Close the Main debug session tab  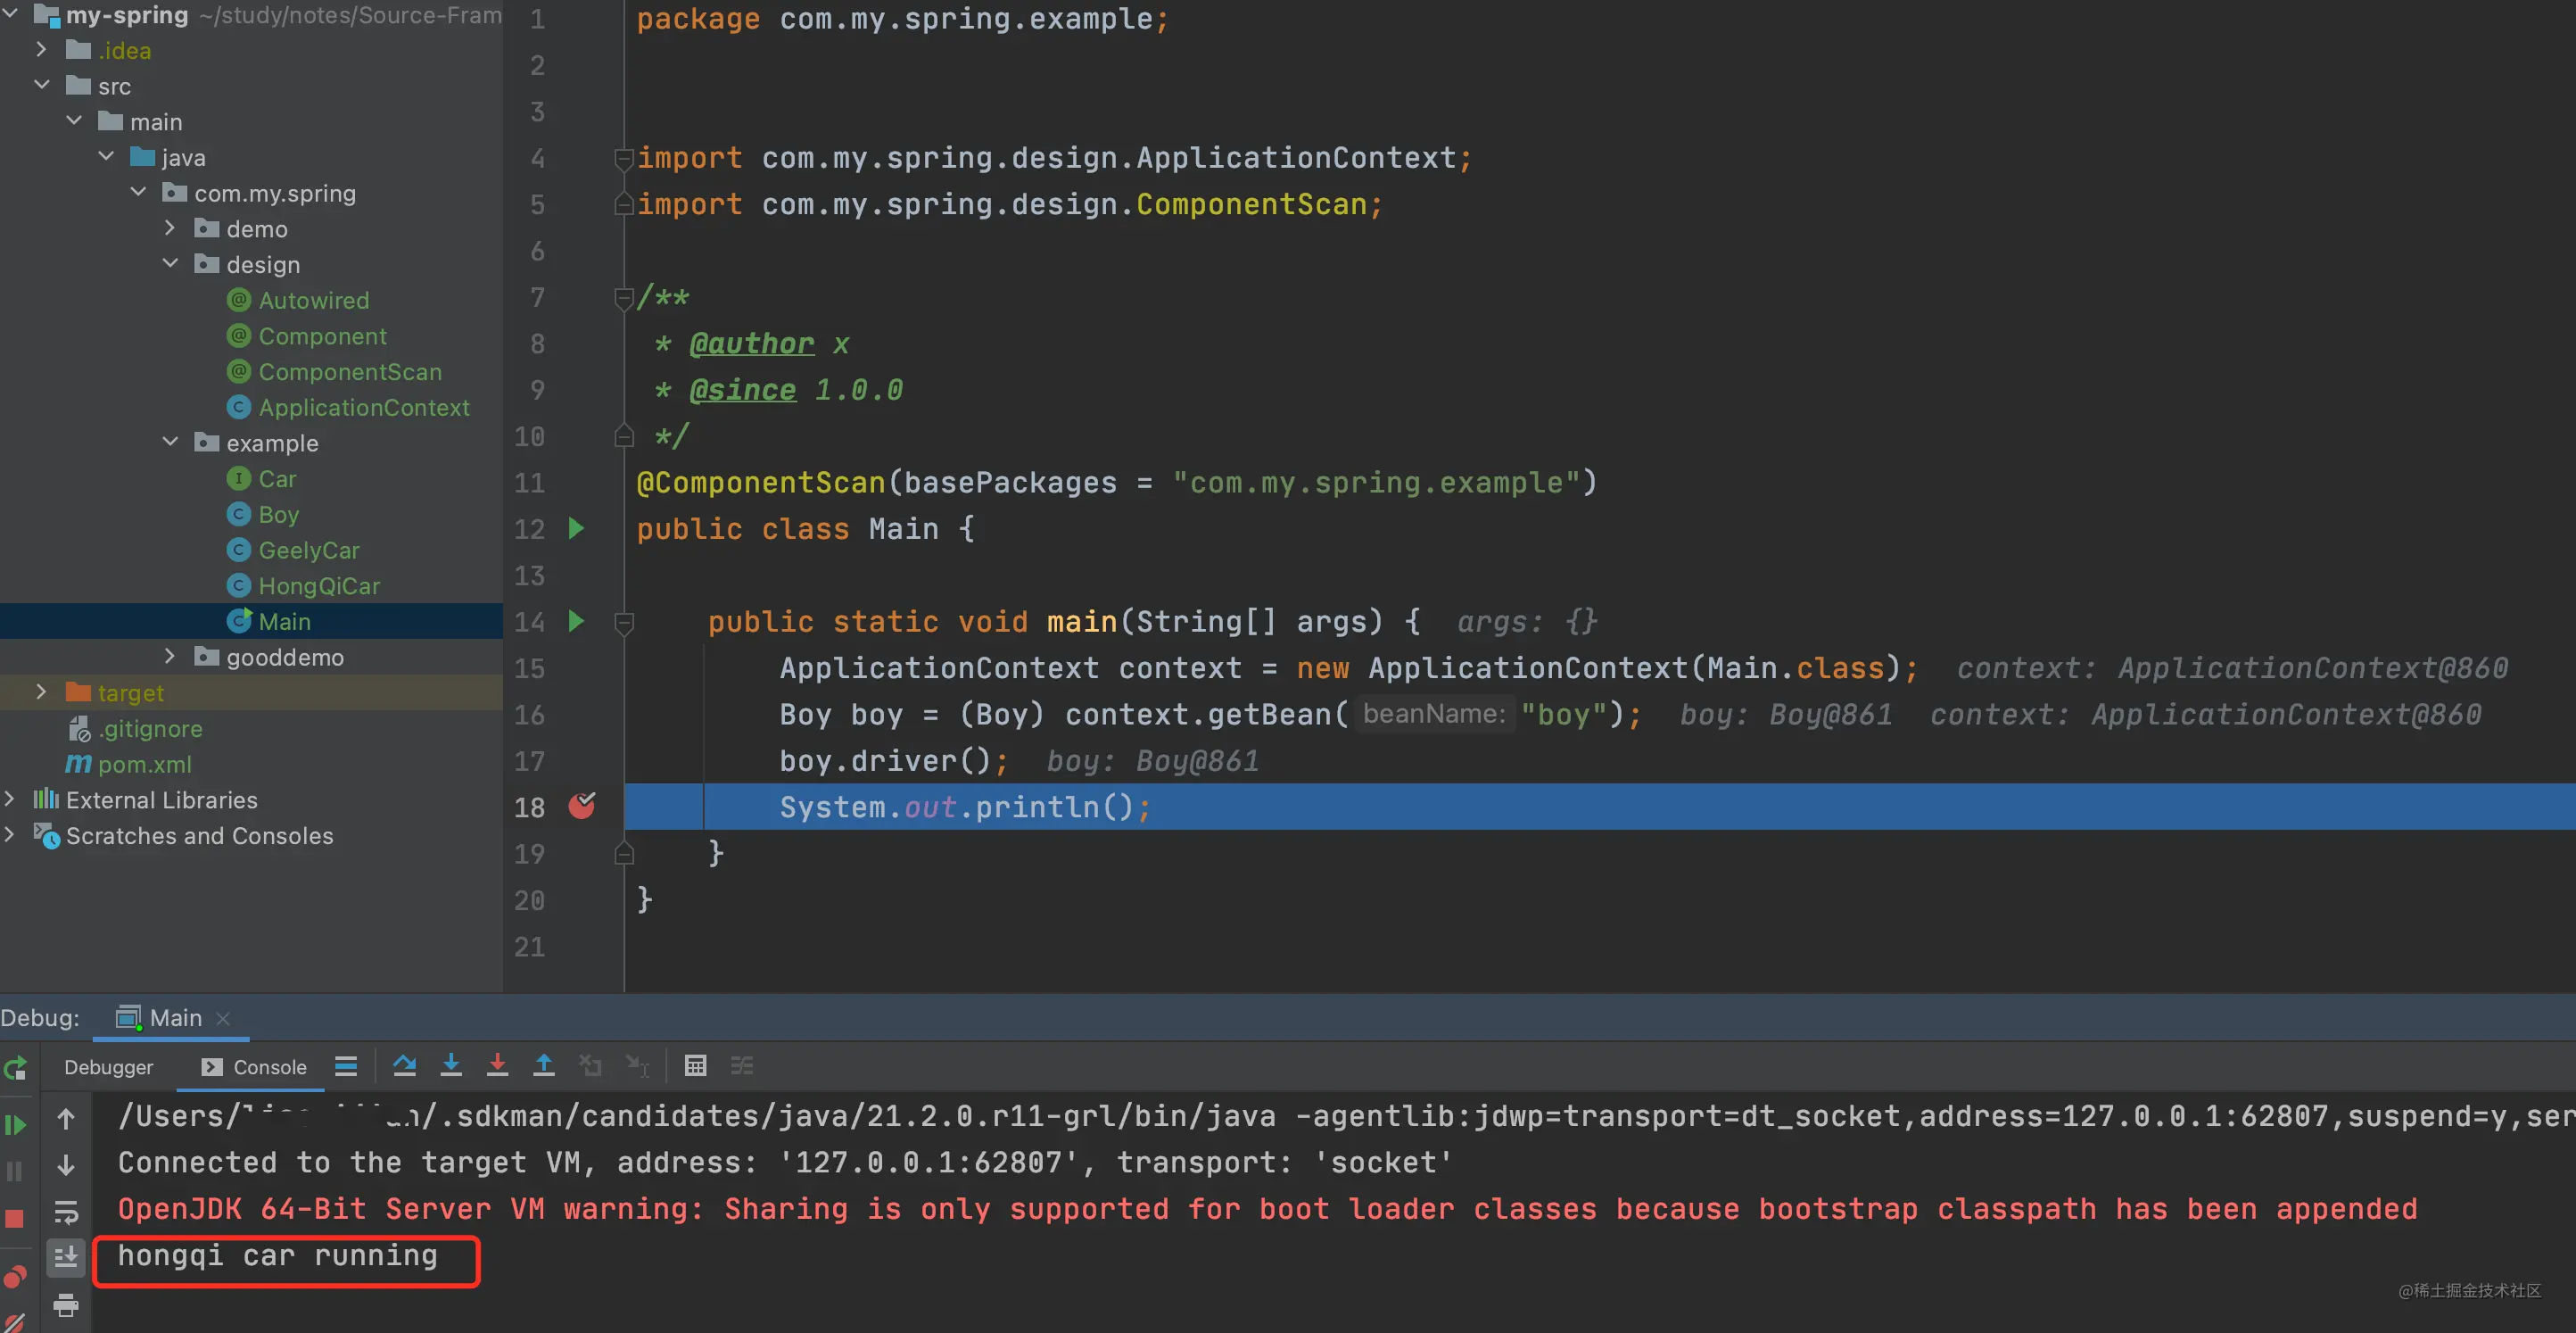tap(224, 1018)
